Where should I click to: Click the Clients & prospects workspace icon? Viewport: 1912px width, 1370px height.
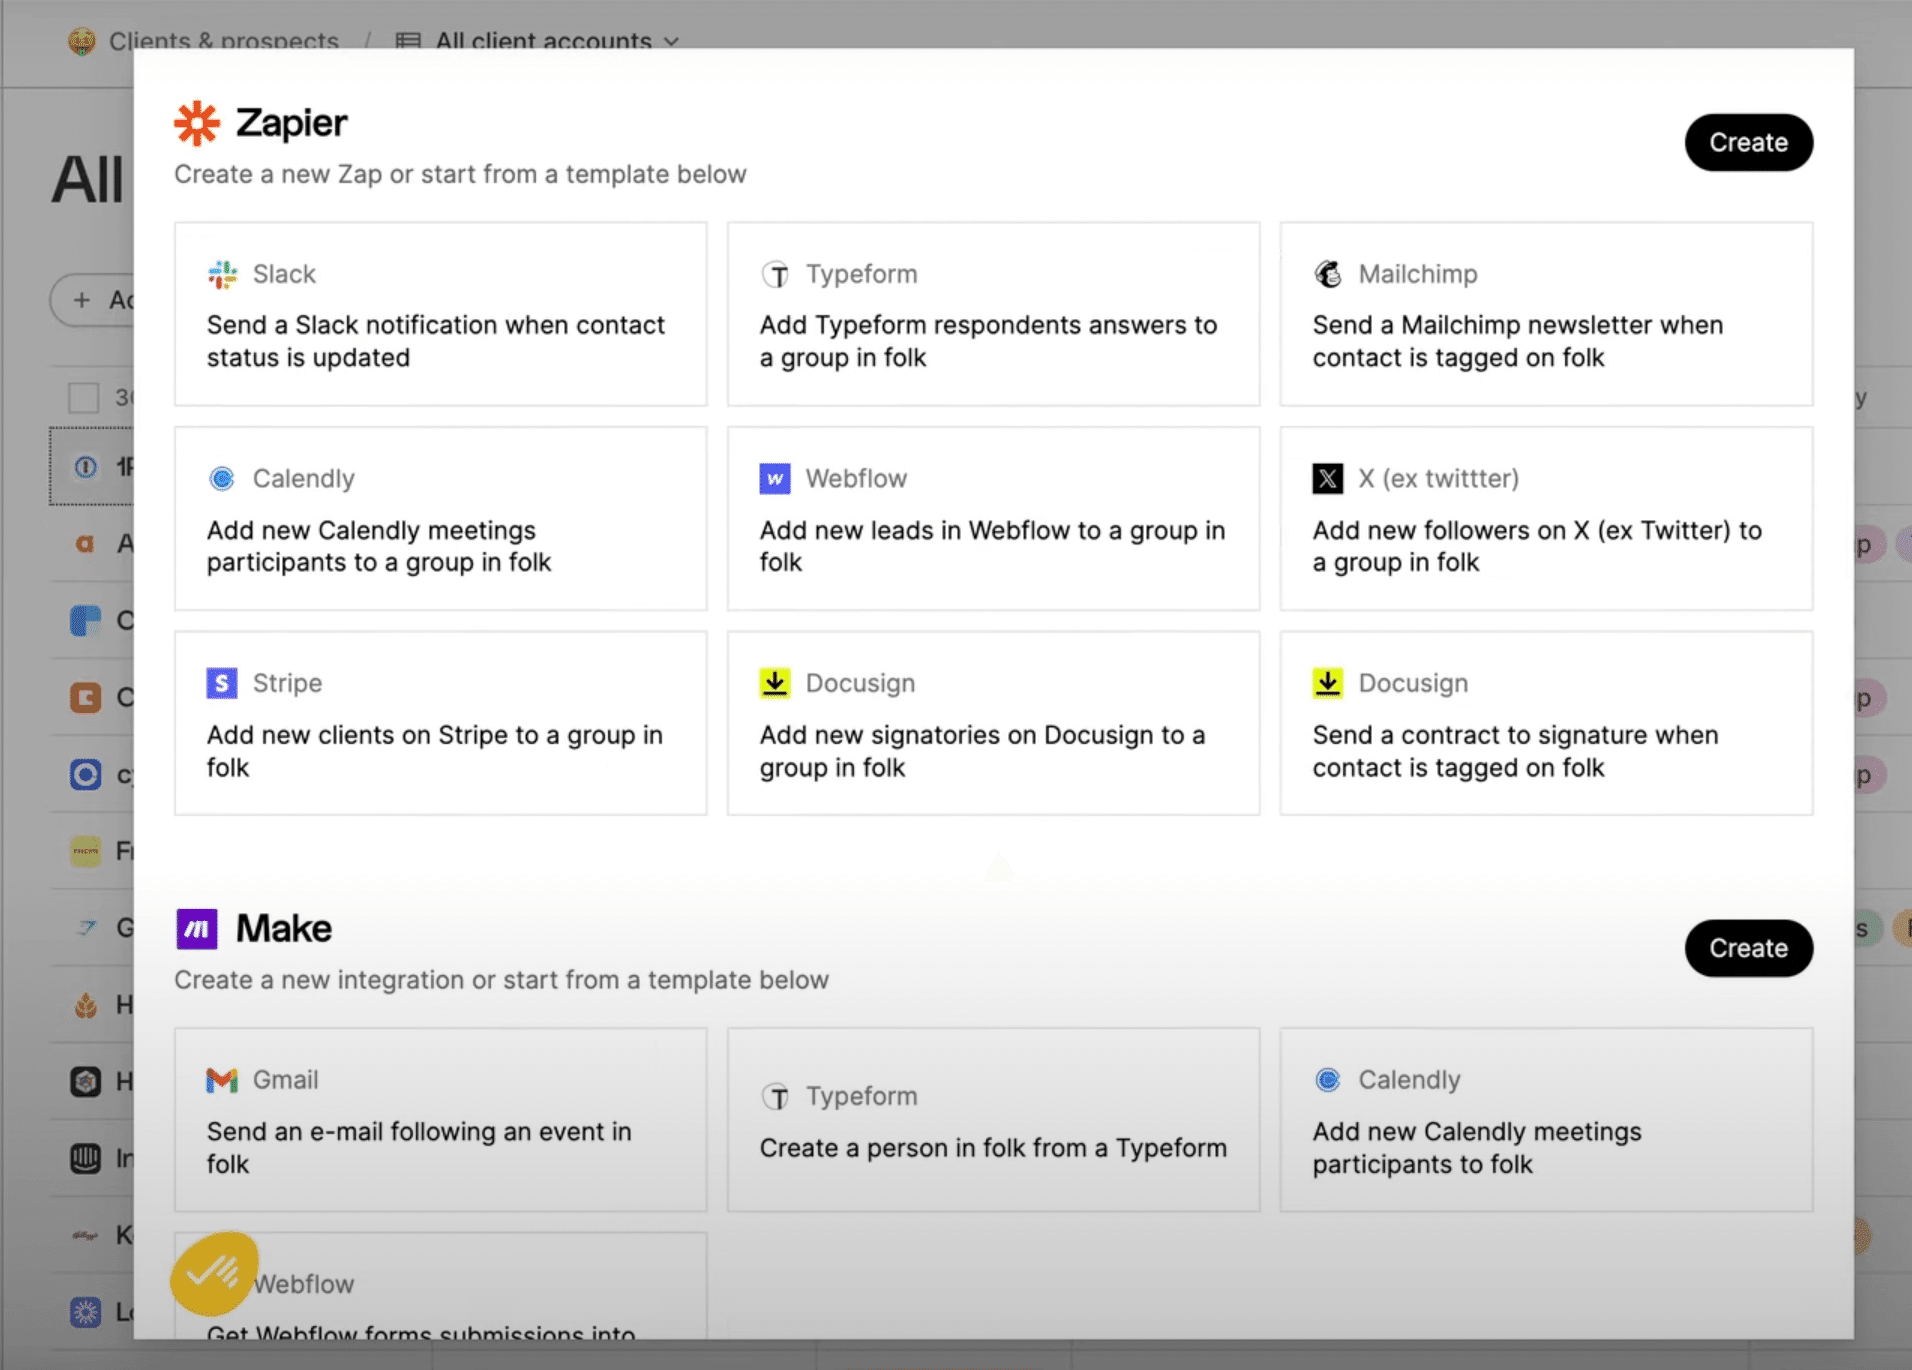[x=82, y=41]
